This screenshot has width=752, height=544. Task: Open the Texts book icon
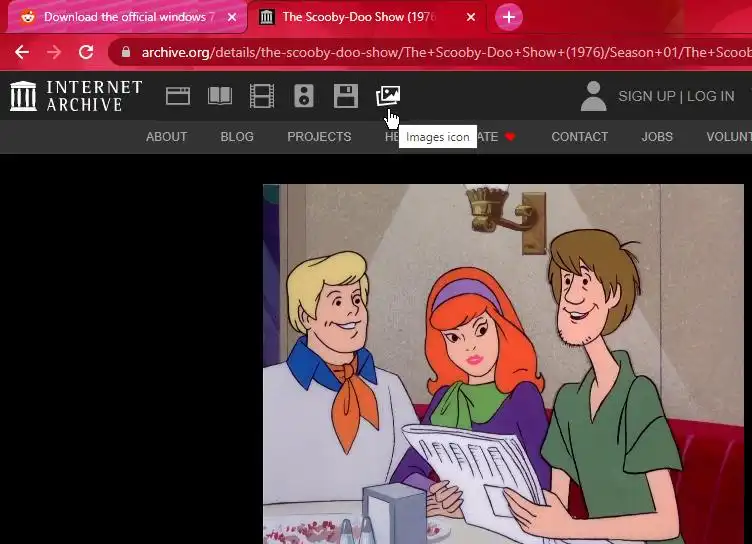click(x=220, y=95)
